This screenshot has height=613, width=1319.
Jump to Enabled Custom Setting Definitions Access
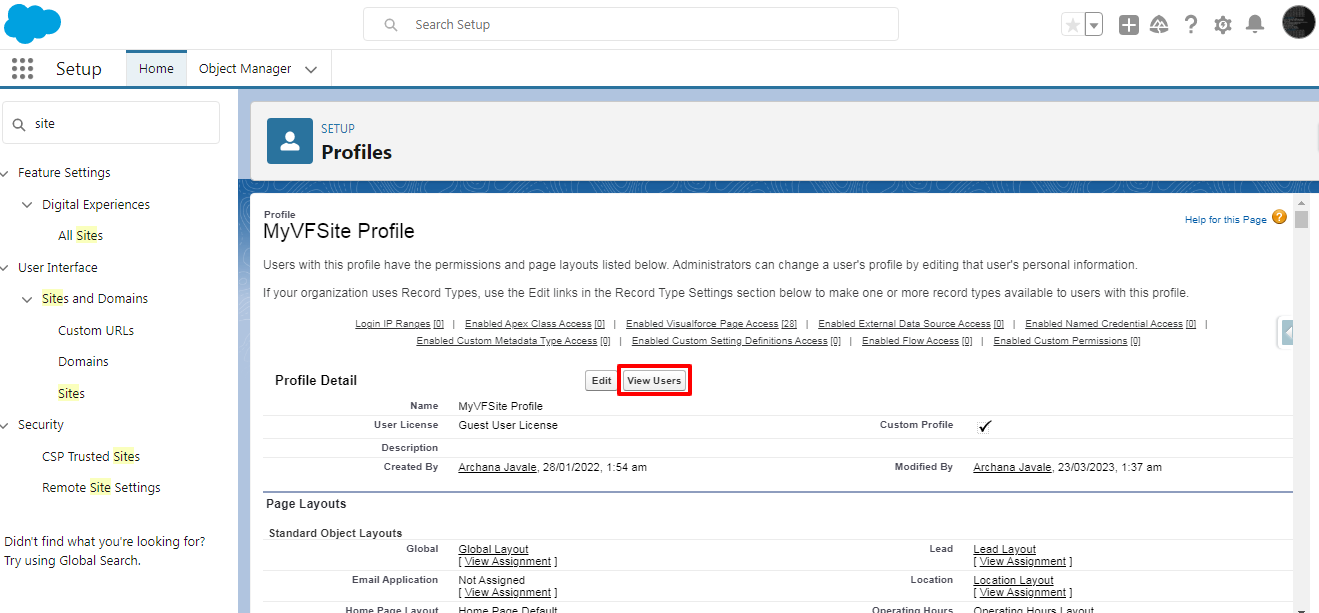pos(736,341)
